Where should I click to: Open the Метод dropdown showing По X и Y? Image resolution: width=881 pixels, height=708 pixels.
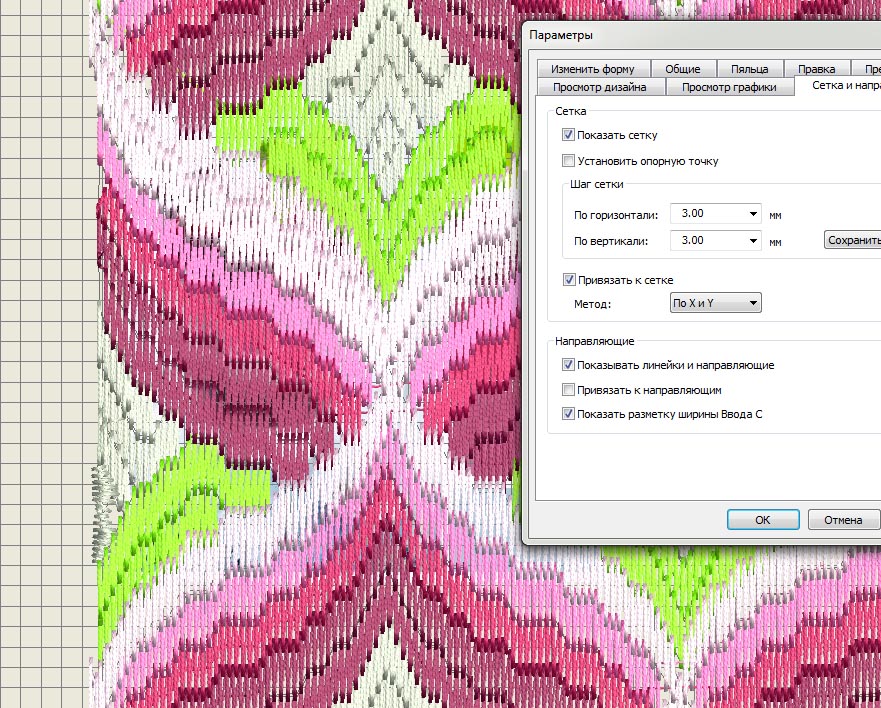tap(752, 303)
